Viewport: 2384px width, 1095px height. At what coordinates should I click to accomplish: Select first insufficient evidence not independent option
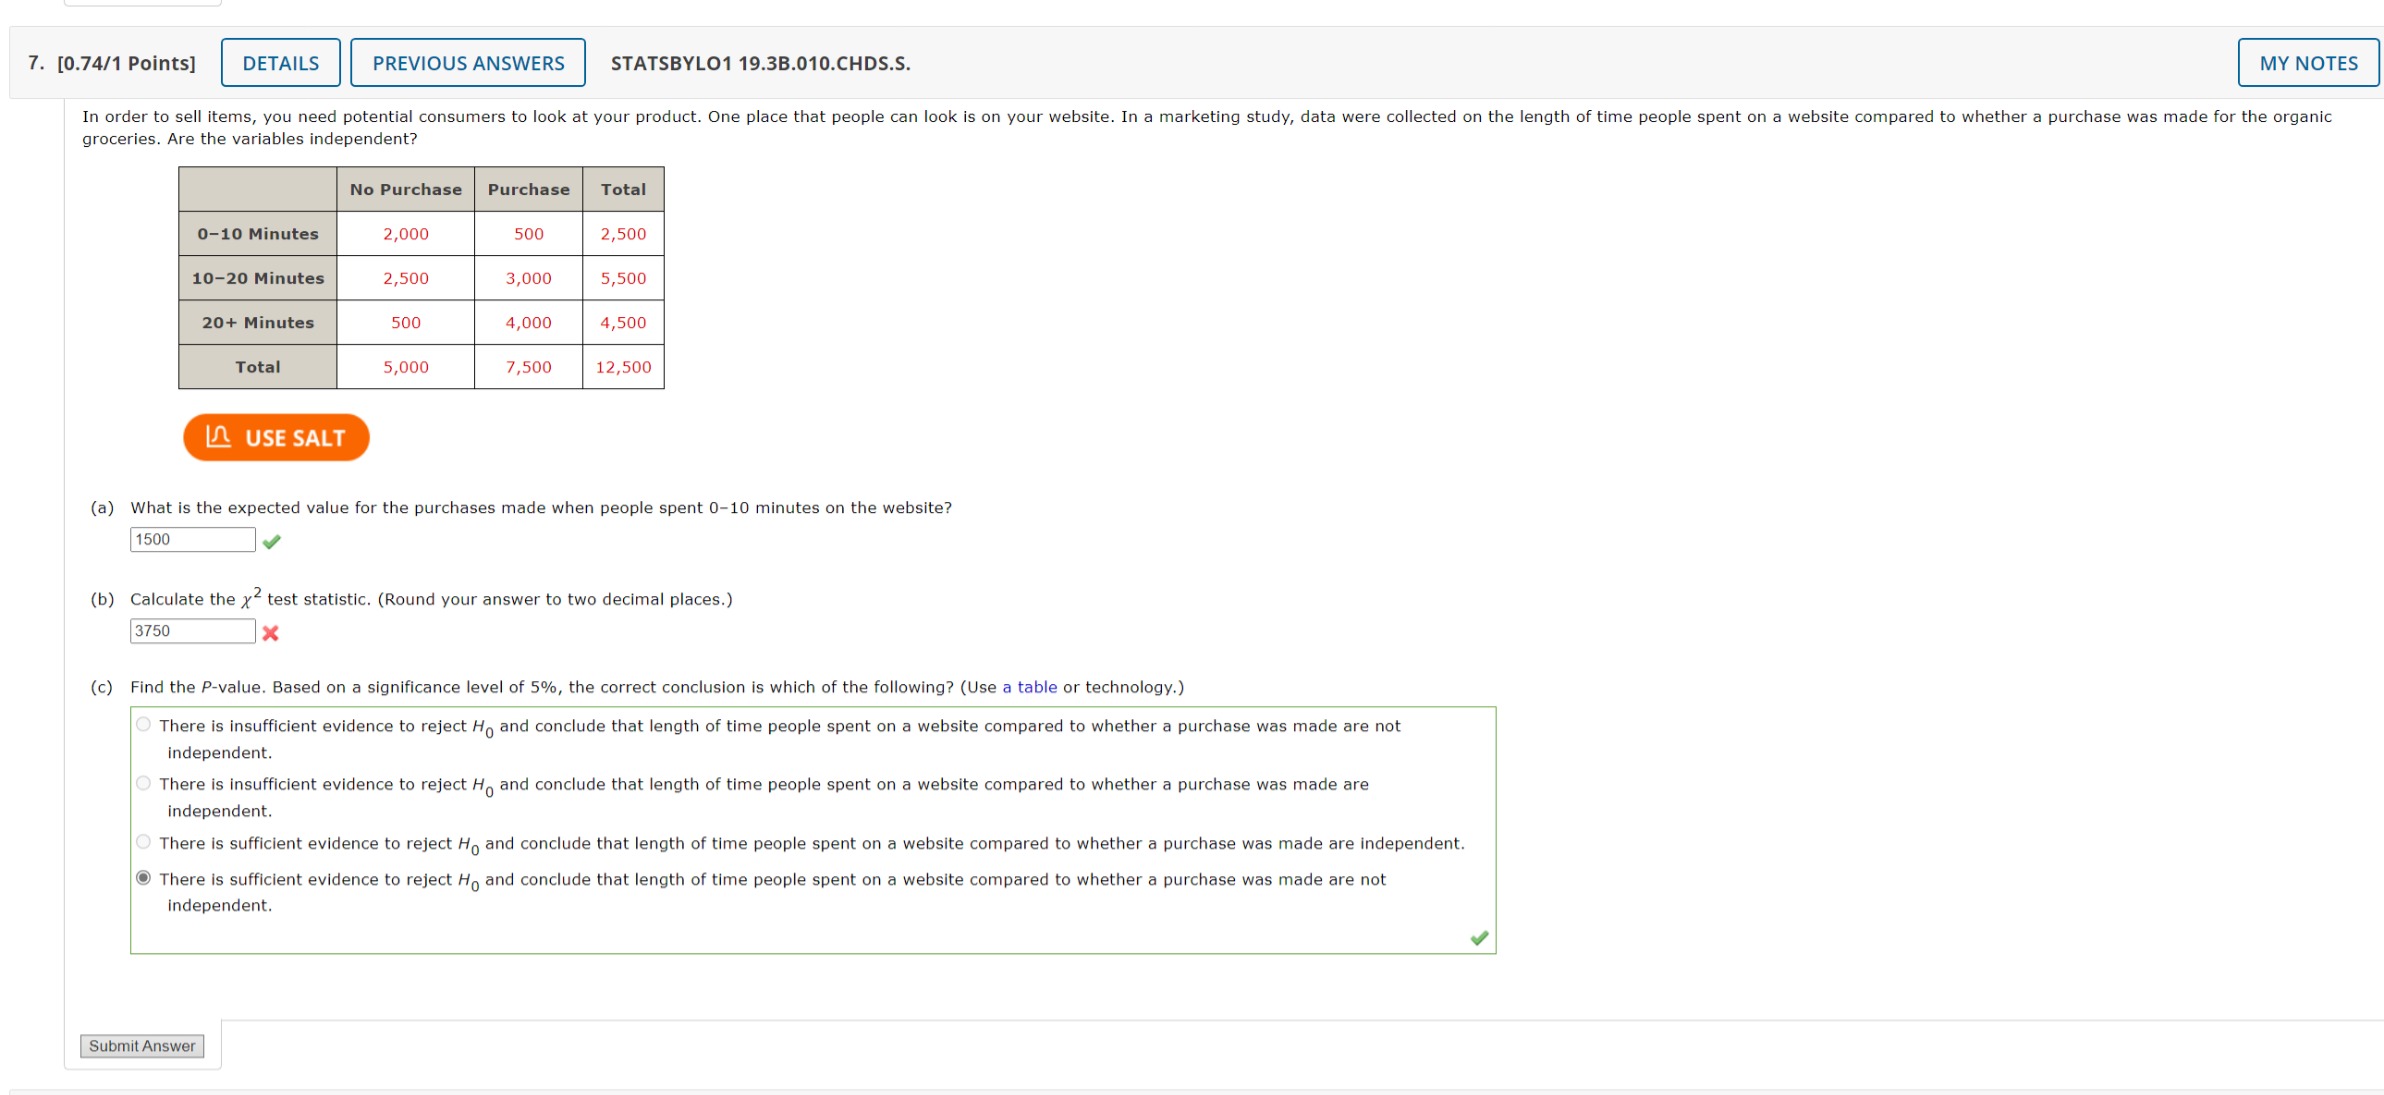click(144, 725)
